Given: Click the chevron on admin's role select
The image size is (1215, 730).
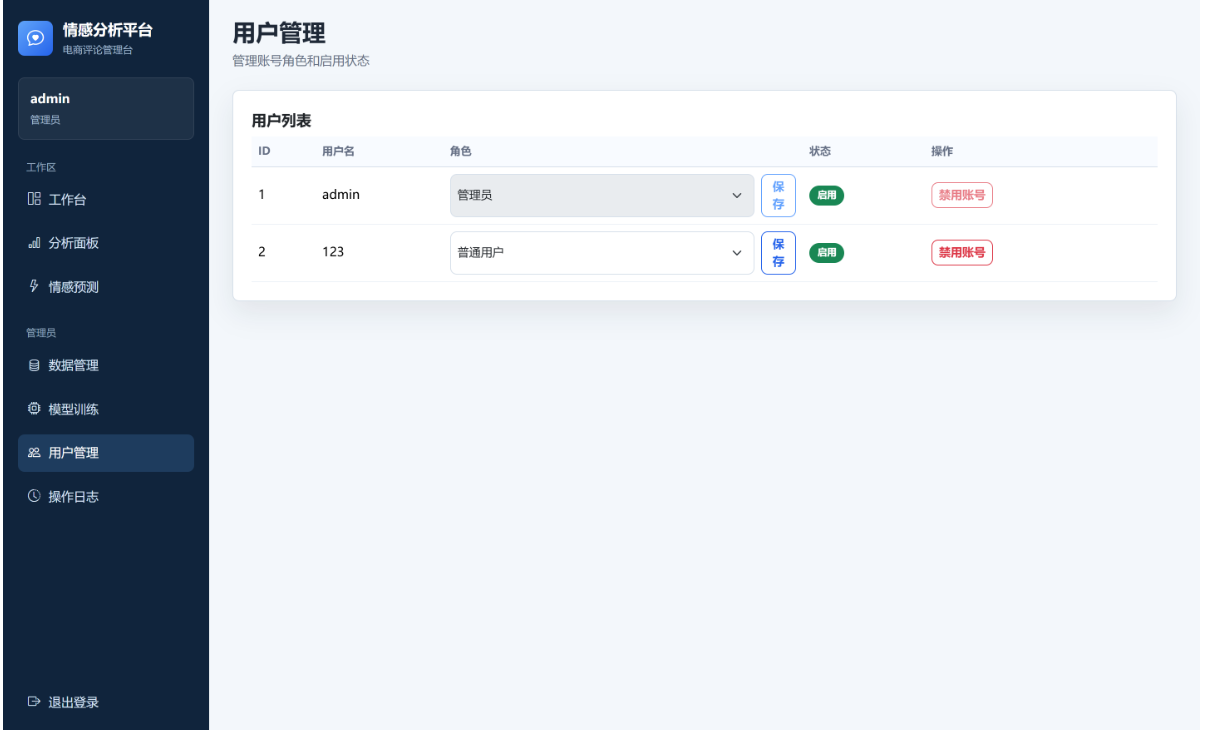Looking at the screenshot, I should click(737, 195).
